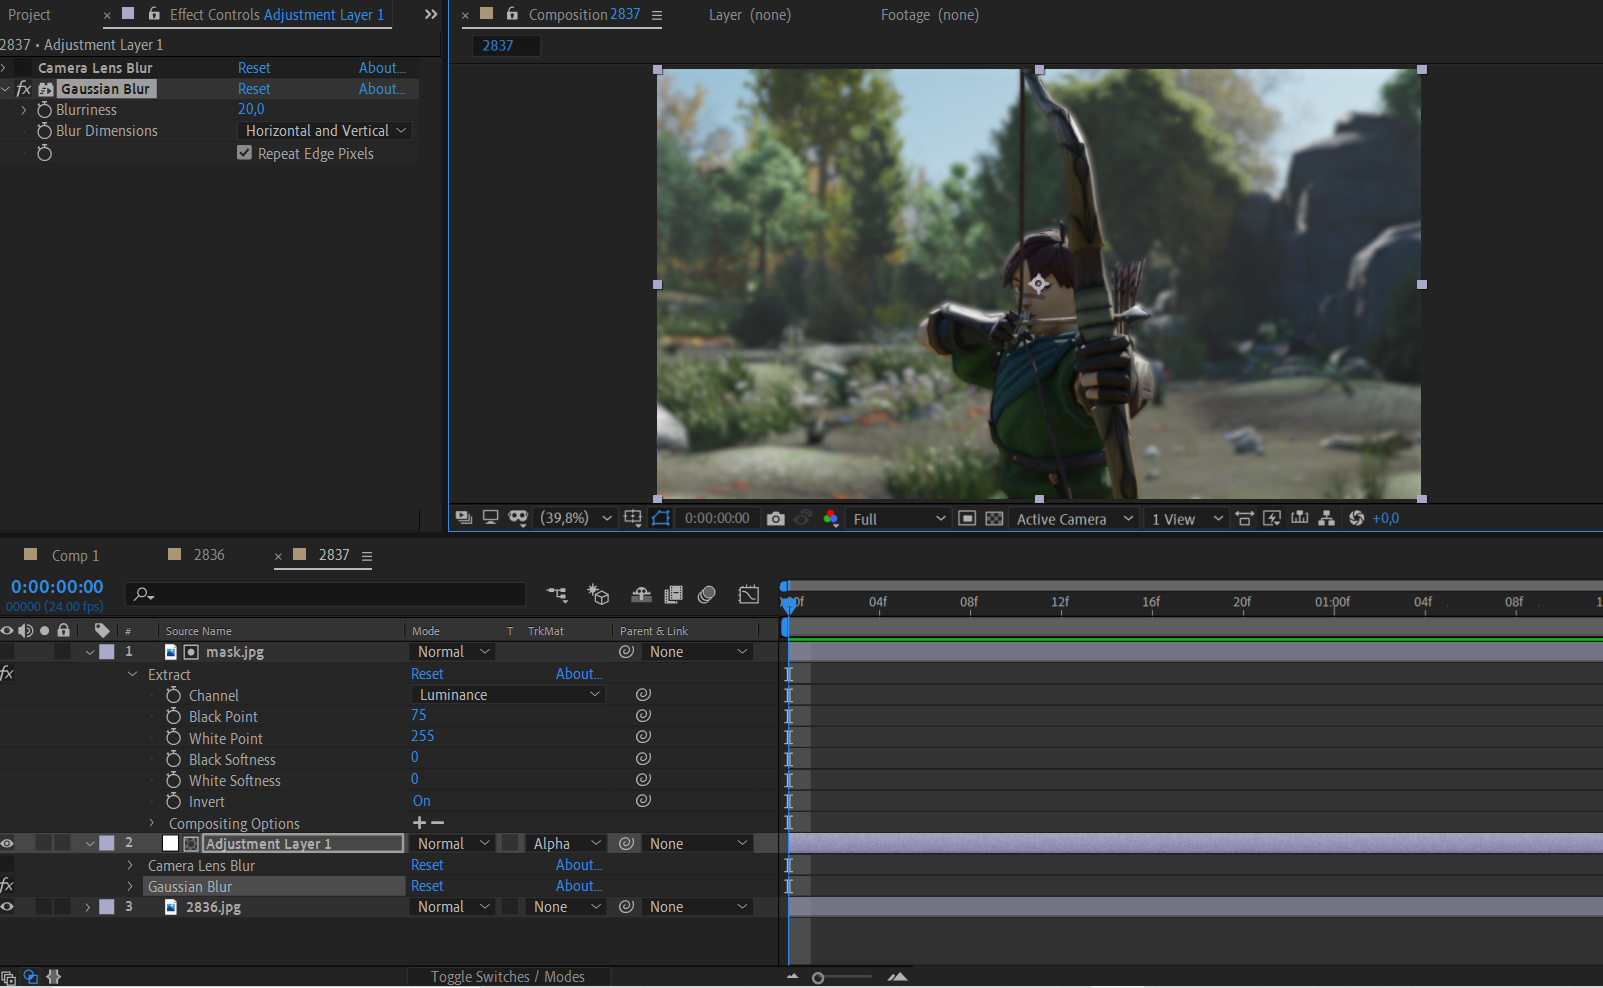The width and height of the screenshot is (1603, 988).
Task: Reset the Camera Lens Blur effect
Action: [x=254, y=68]
